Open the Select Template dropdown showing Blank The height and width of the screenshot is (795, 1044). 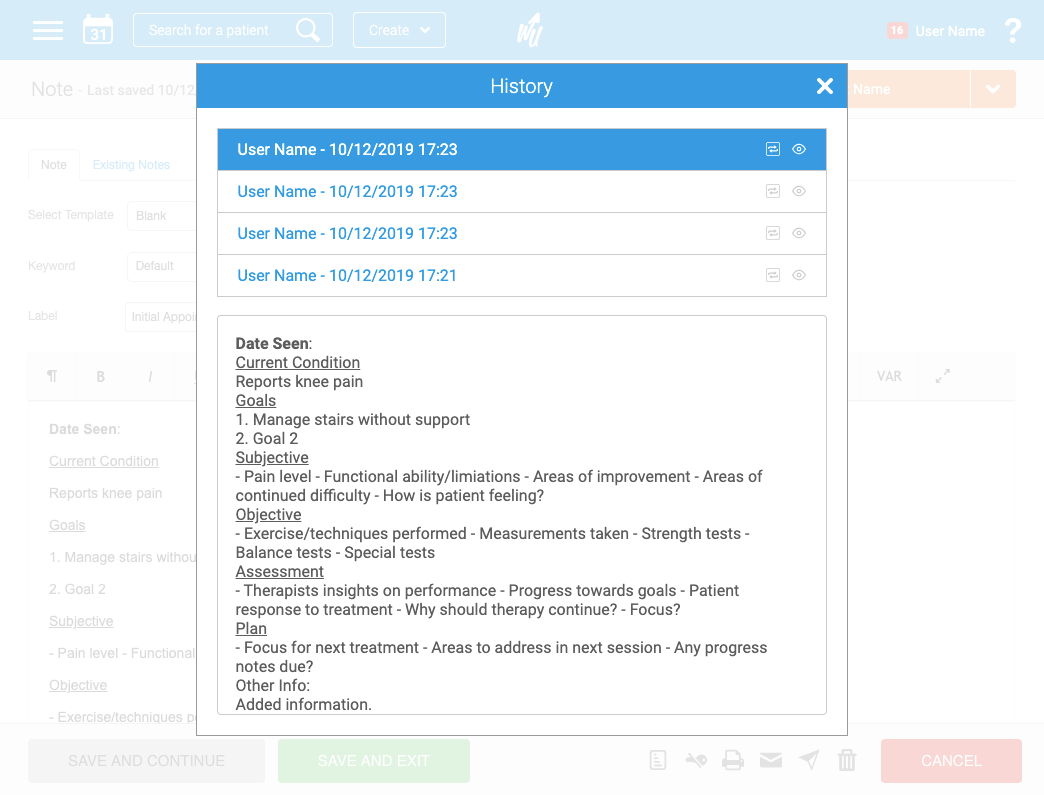click(x=162, y=216)
